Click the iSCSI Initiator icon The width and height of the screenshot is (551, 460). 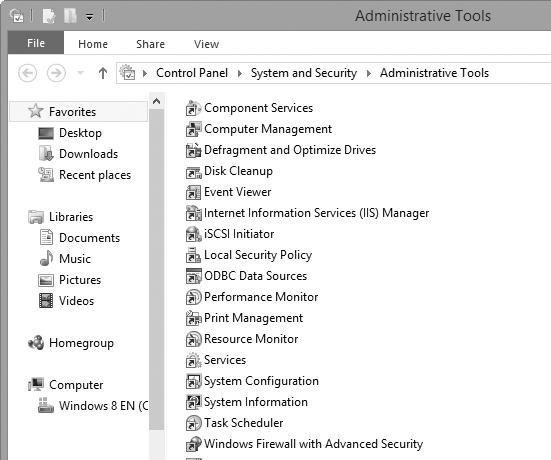tap(193, 234)
